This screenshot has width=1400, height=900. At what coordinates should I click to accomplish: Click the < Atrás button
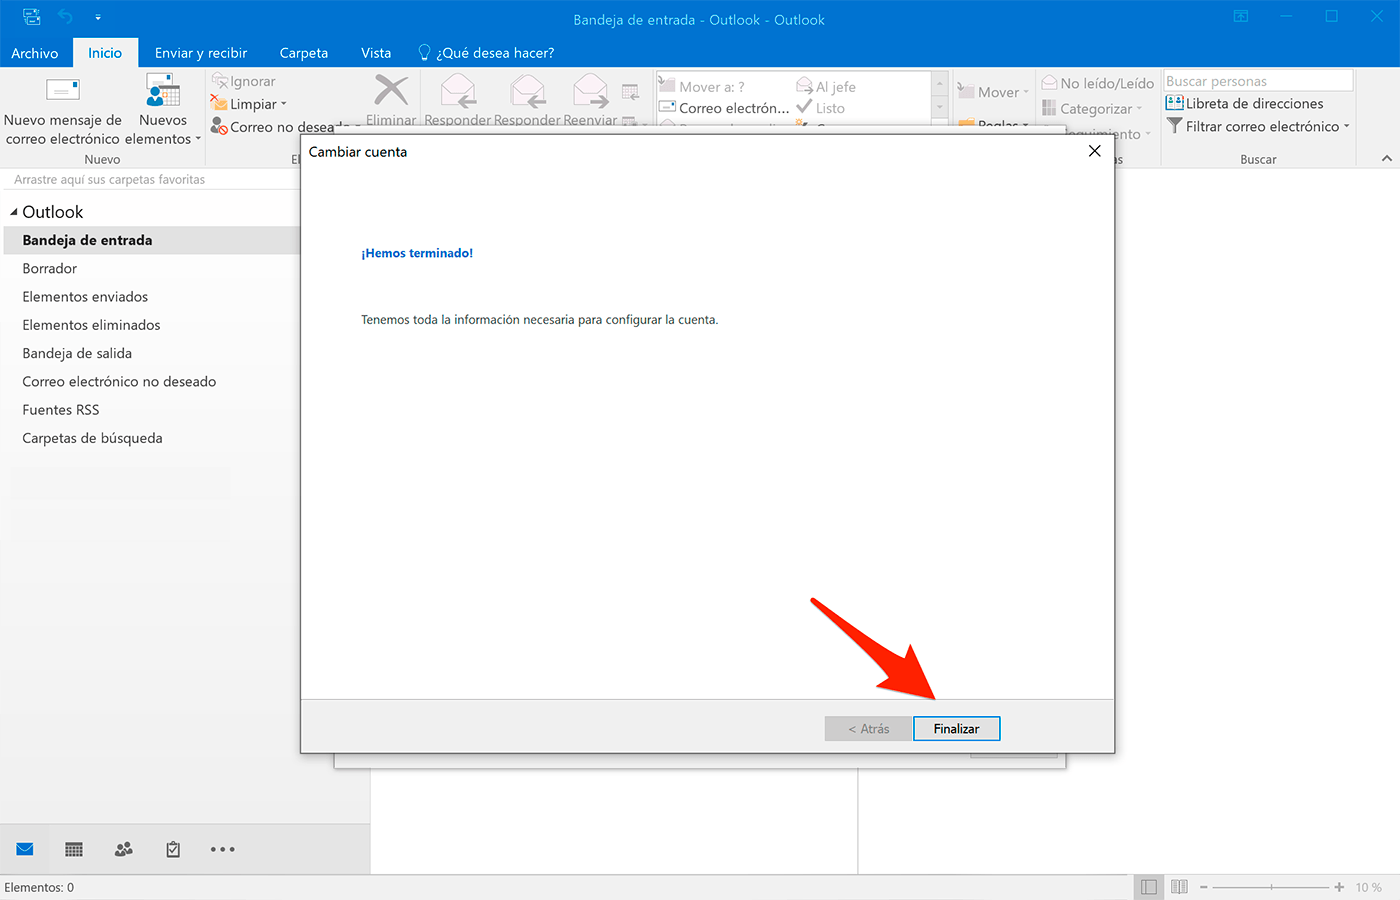[867, 728]
